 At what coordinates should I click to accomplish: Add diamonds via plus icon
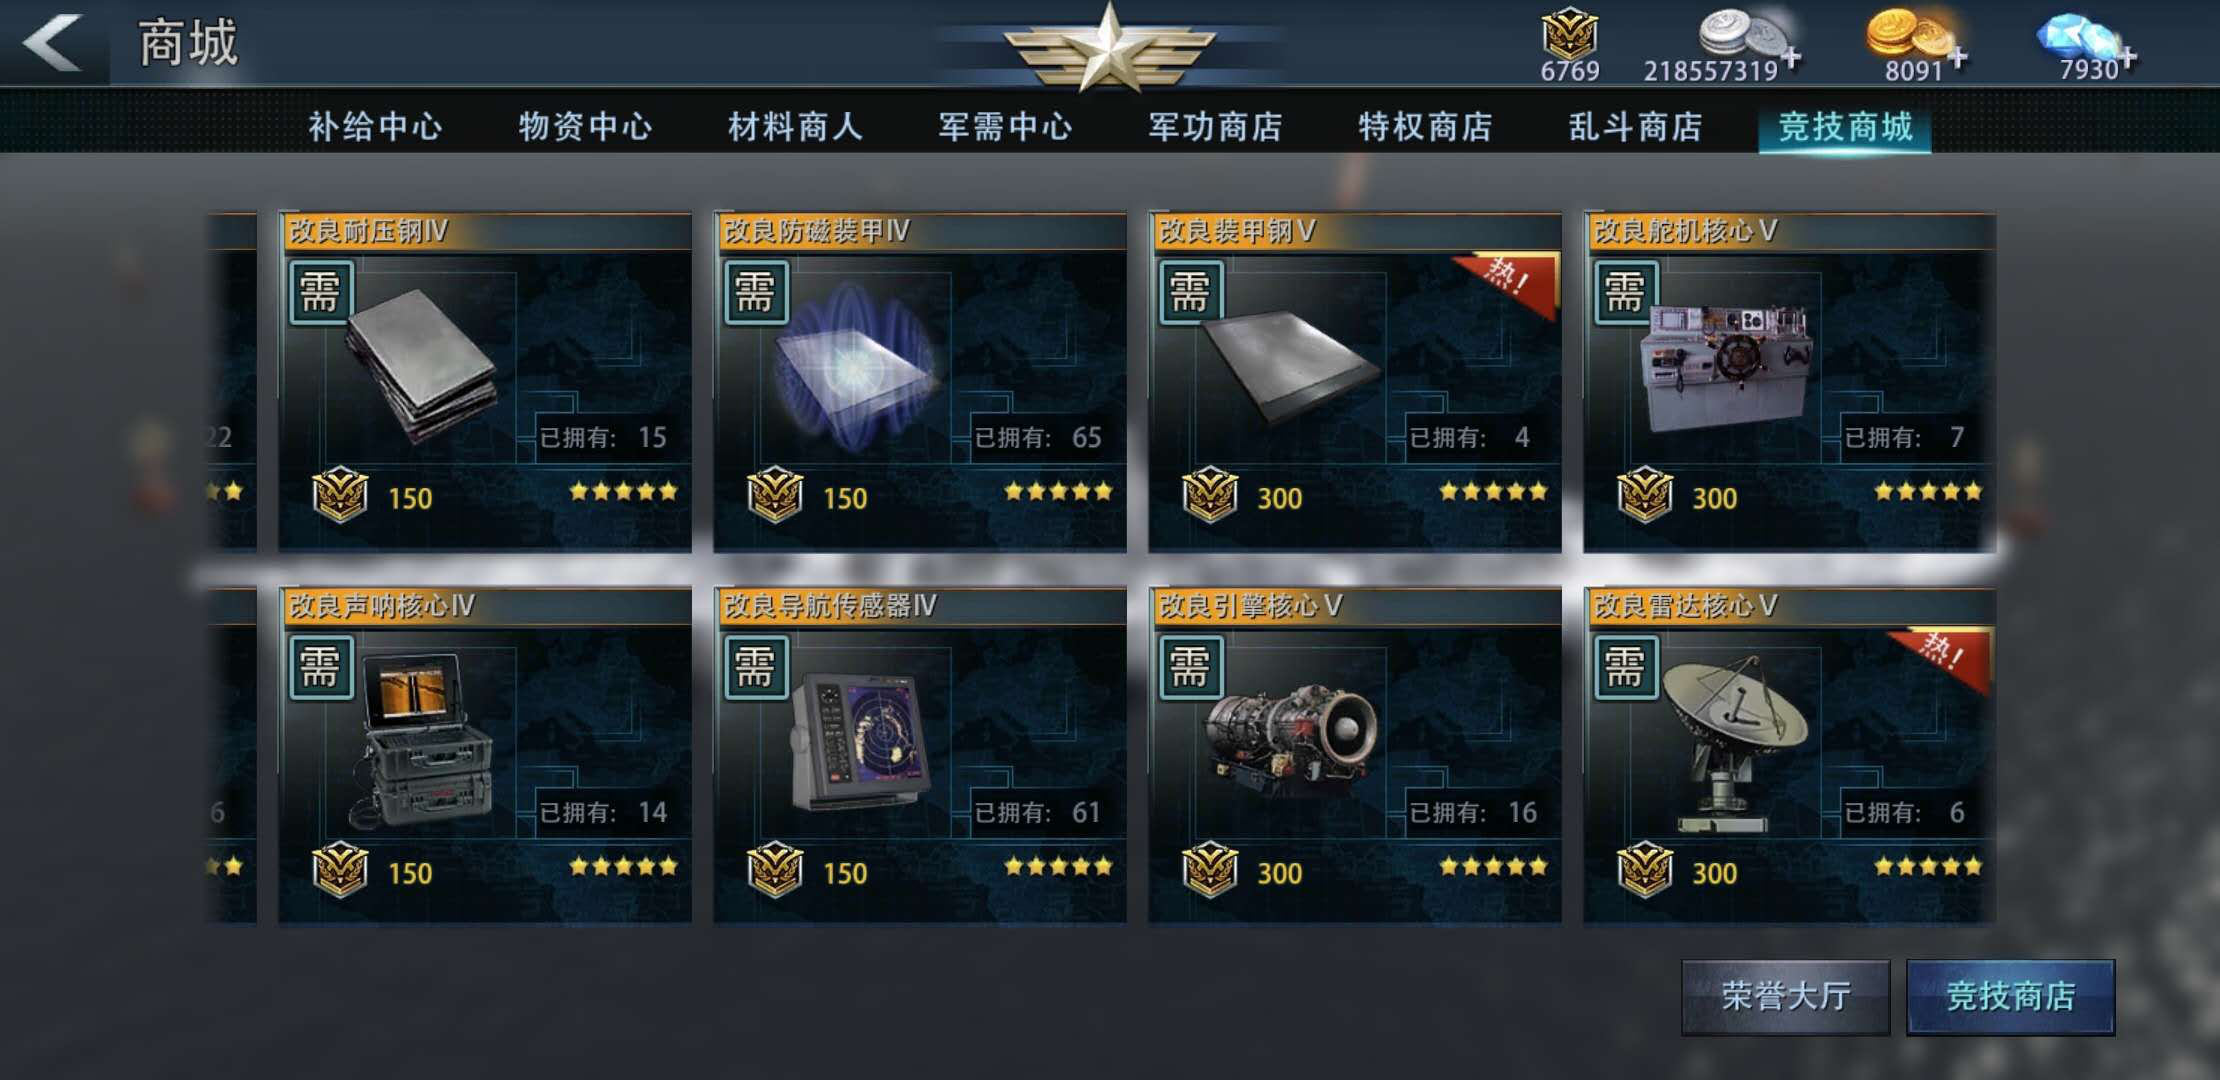pyautogui.click(x=2127, y=59)
